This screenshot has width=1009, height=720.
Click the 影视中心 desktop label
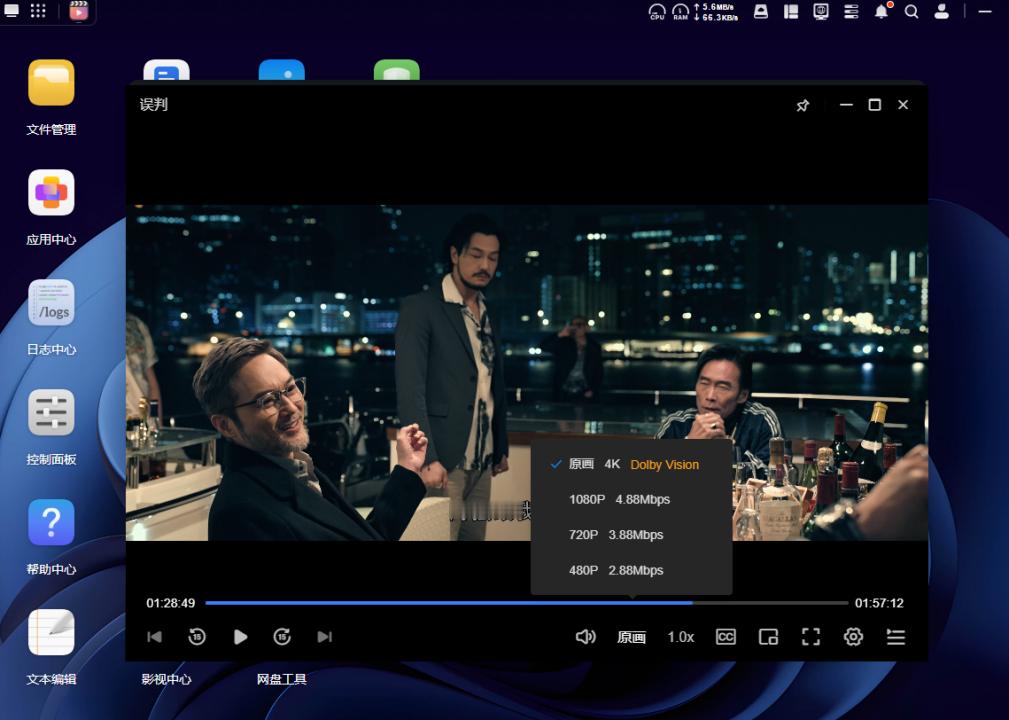pos(166,679)
